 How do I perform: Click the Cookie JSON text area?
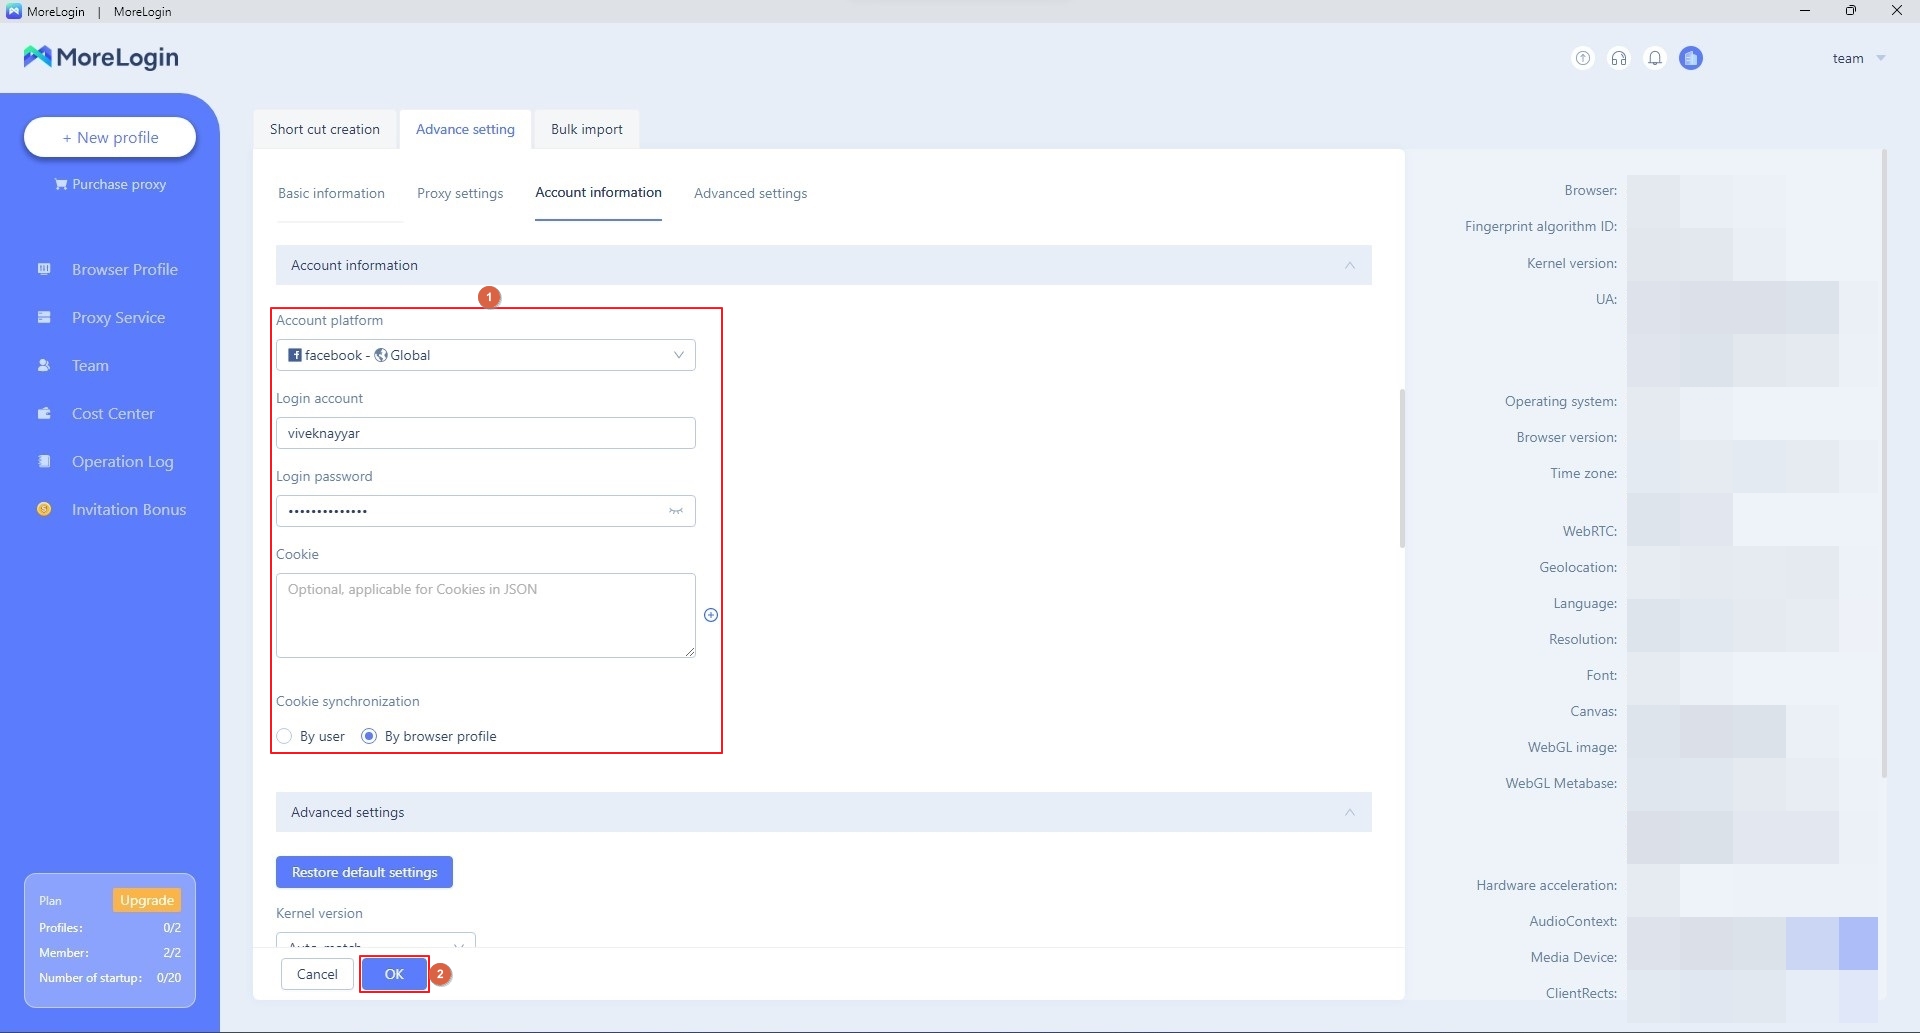pyautogui.click(x=486, y=615)
